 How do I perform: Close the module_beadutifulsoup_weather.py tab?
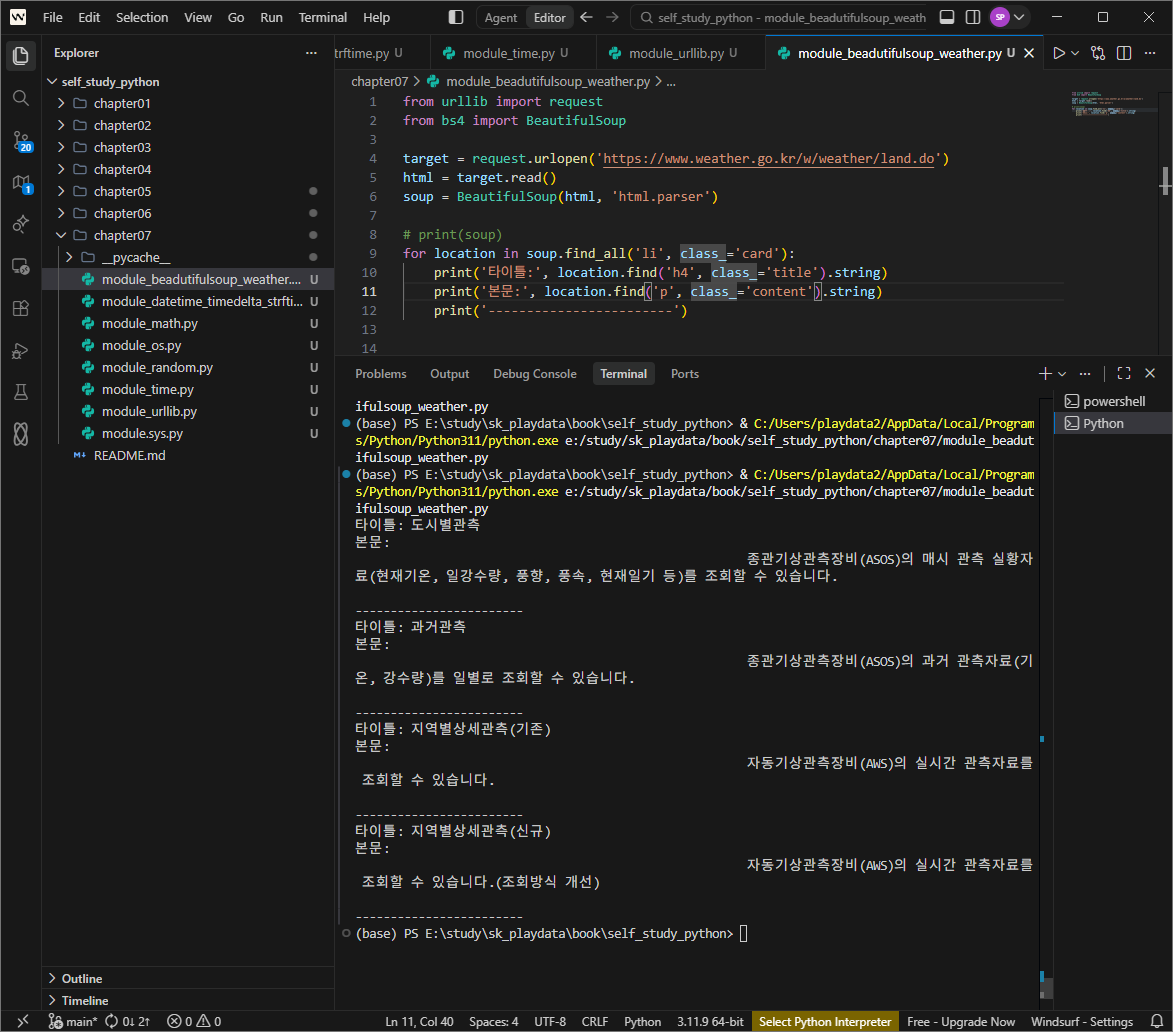coord(1029,53)
